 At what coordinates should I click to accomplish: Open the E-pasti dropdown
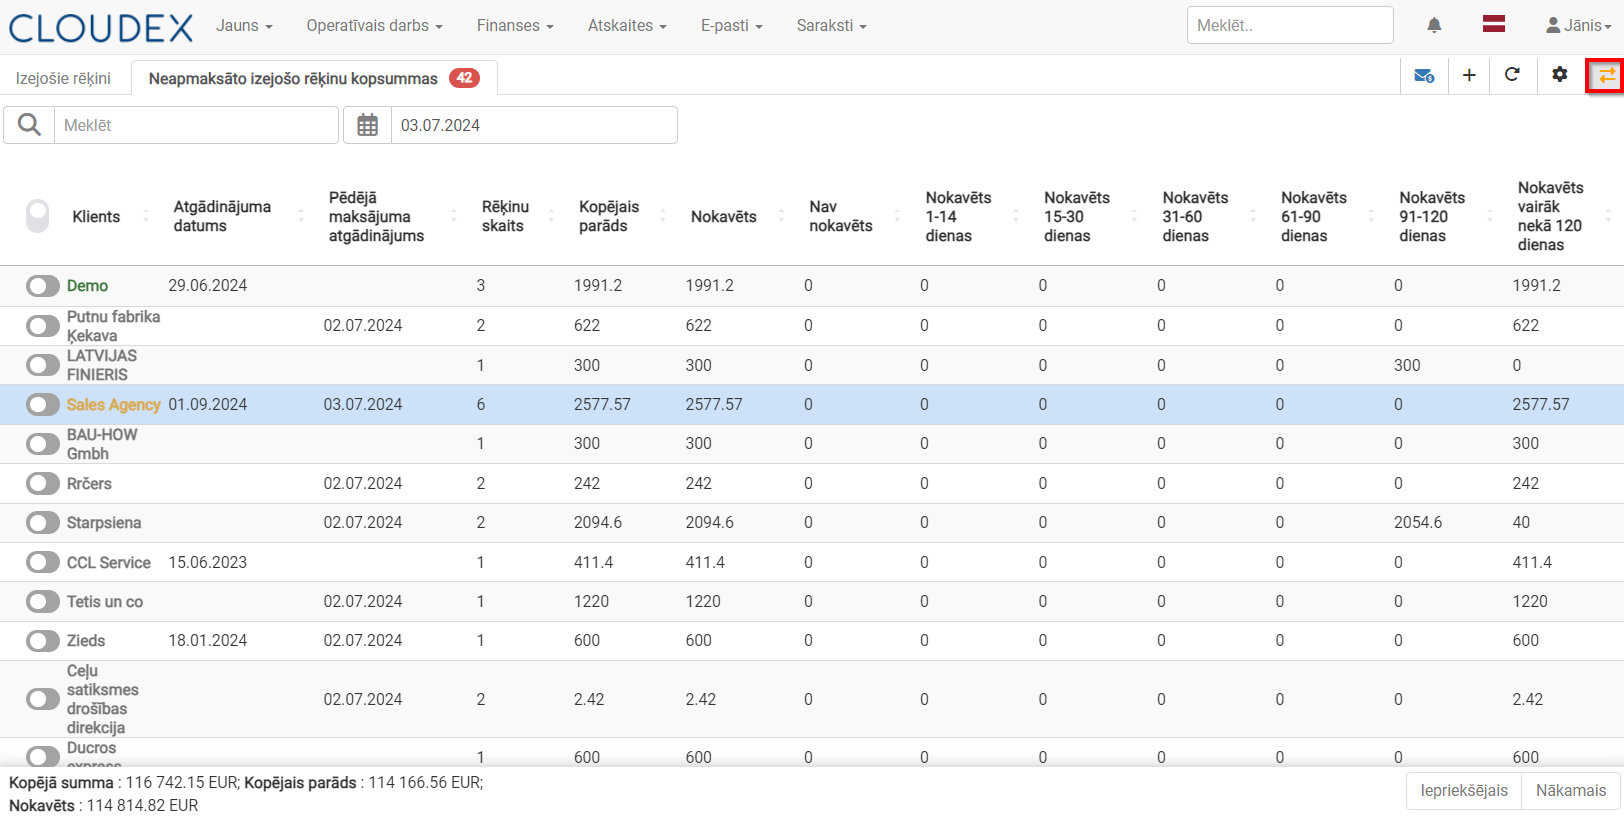pyautogui.click(x=731, y=26)
